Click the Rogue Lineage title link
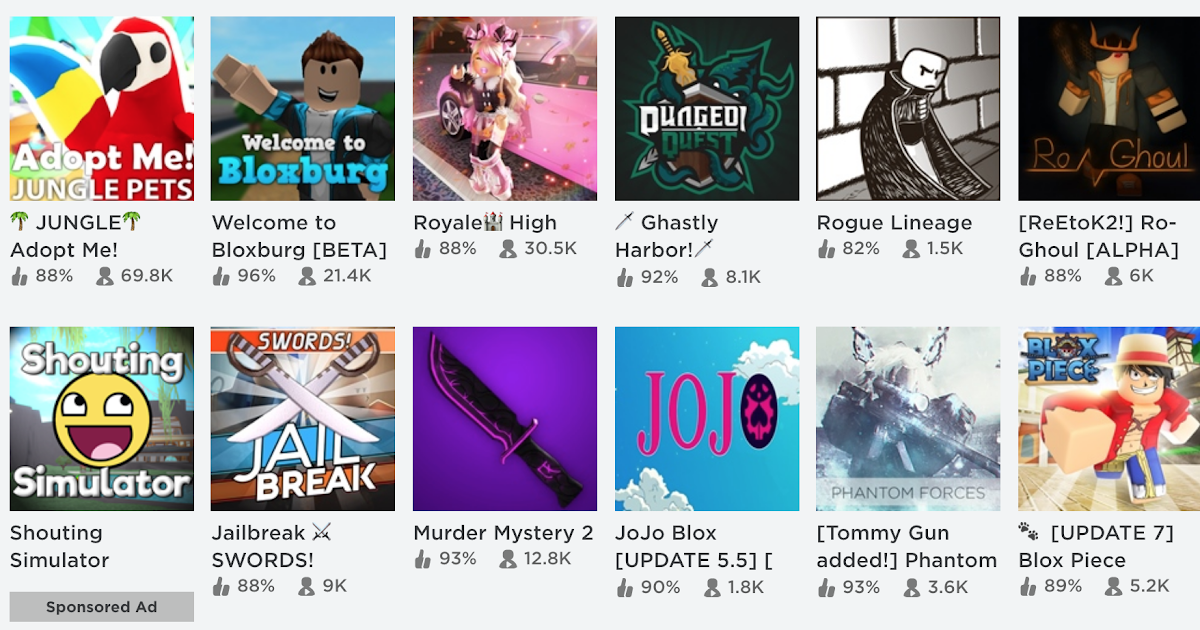Image resolution: width=1200 pixels, height=630 pixels. (x=894, y=223)
